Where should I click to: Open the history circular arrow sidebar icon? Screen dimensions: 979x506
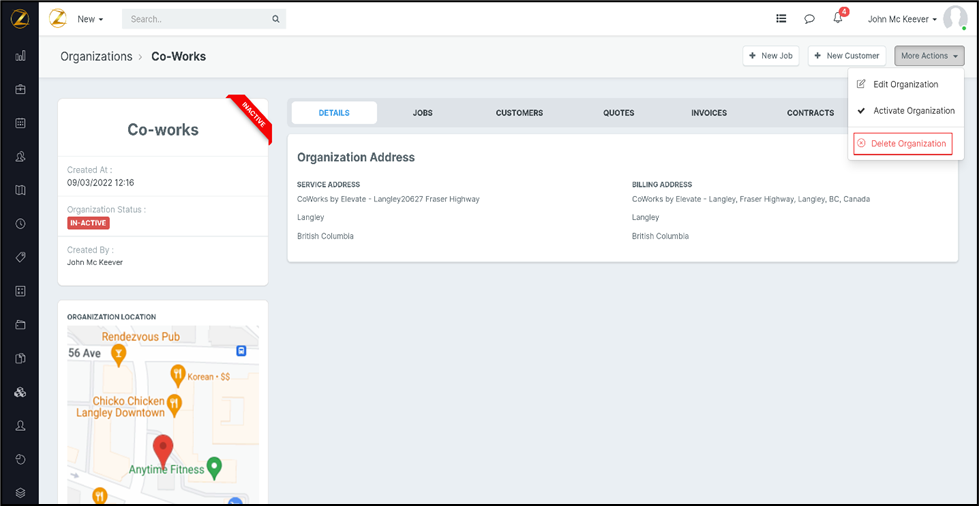pyautogui.click(x=20, y=460)
